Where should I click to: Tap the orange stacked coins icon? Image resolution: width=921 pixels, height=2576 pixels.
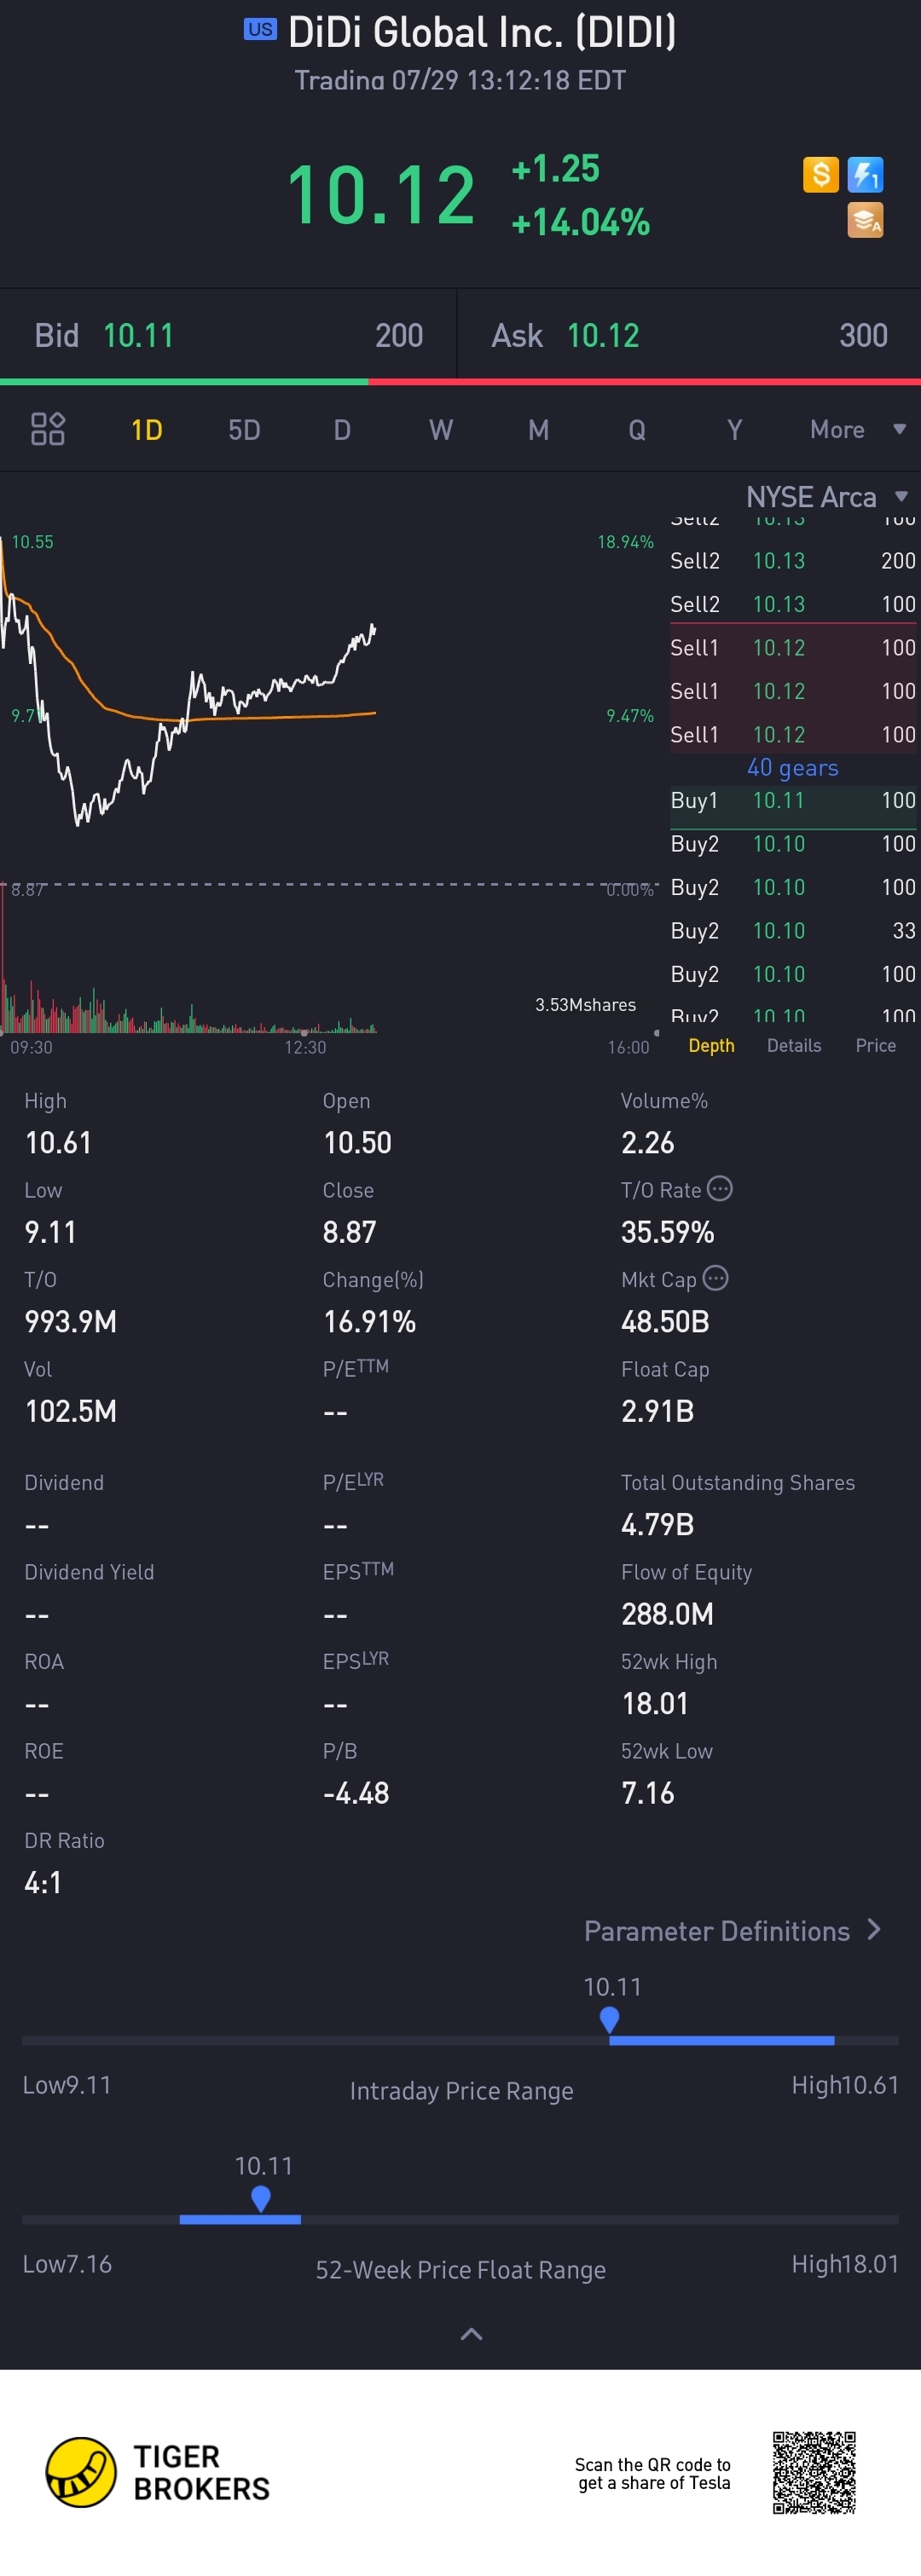[x=865, y=220]
